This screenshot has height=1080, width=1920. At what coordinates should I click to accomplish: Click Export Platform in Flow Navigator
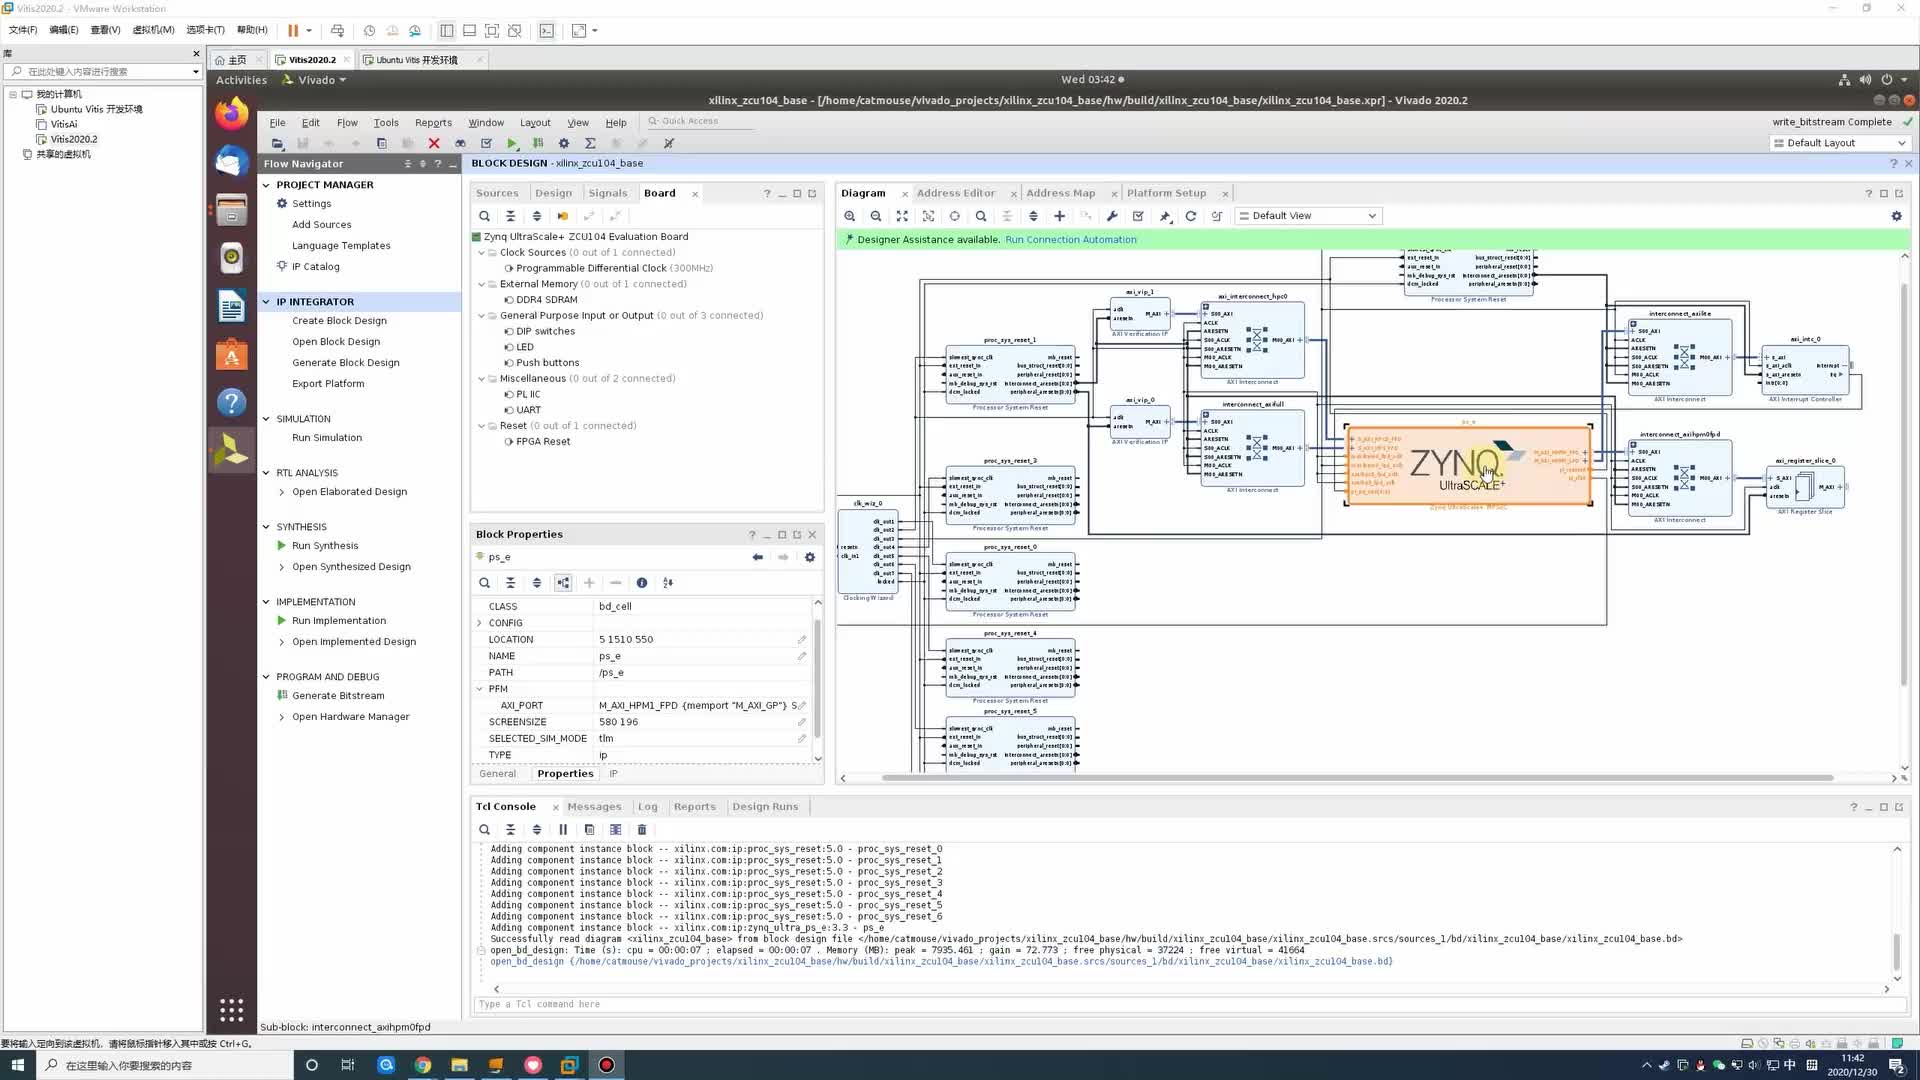328,384
